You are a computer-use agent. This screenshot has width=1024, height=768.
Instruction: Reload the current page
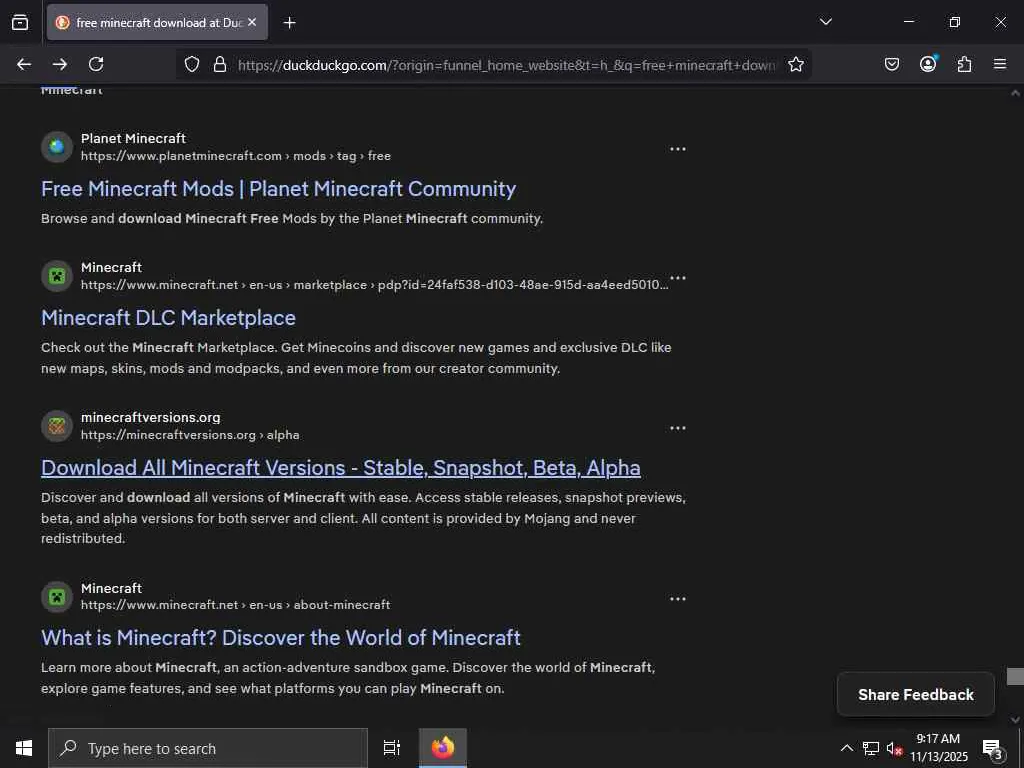[96, 64]
